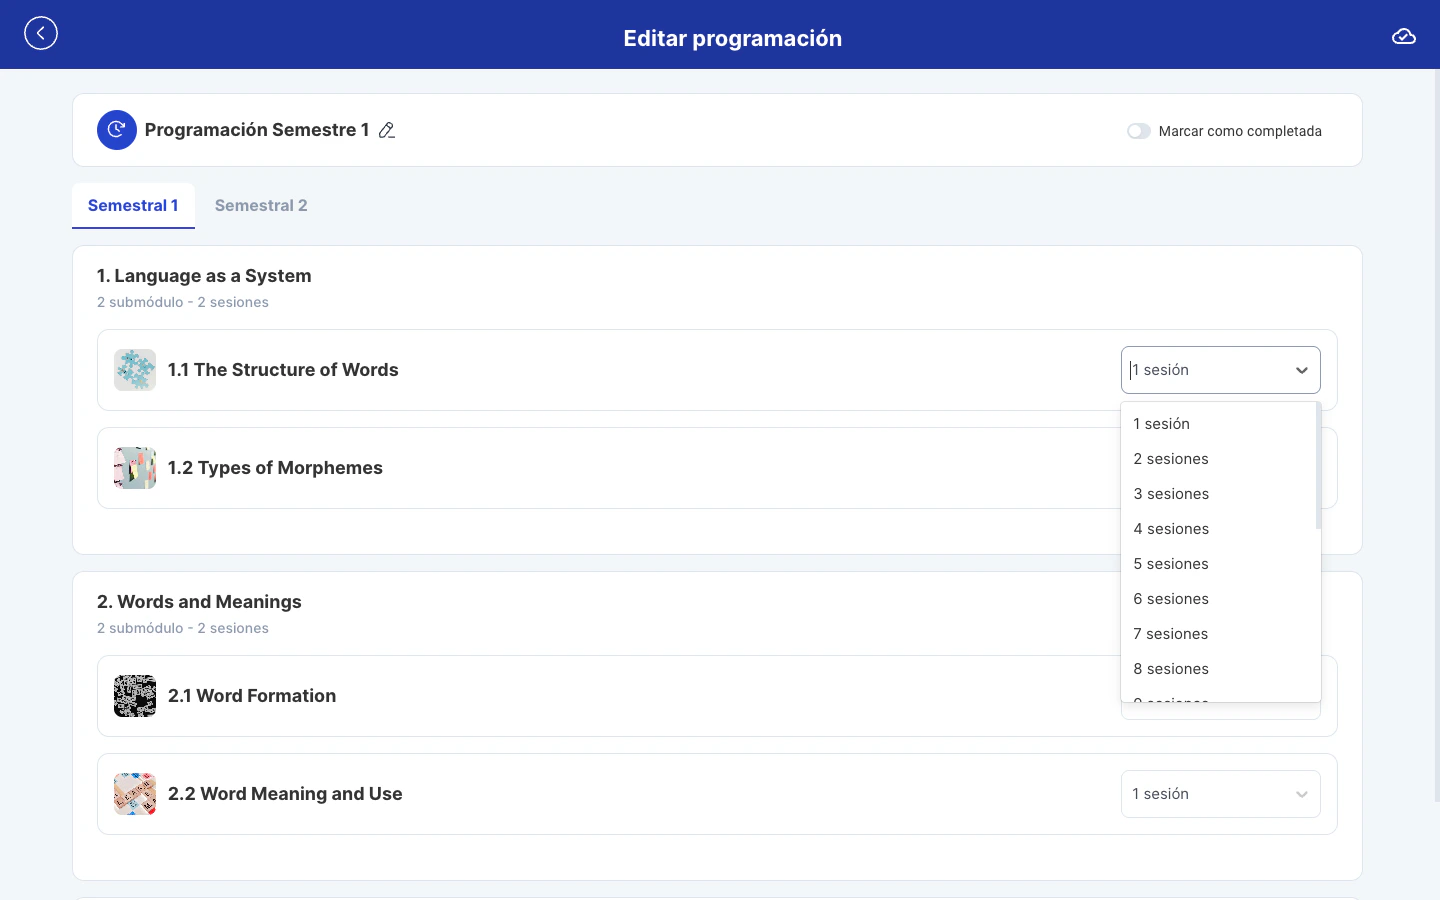Click the 1.2 Types of Morphemes title
This screenshot has width=1440, height=900.
pyautogui.click(x=275, y=468)
